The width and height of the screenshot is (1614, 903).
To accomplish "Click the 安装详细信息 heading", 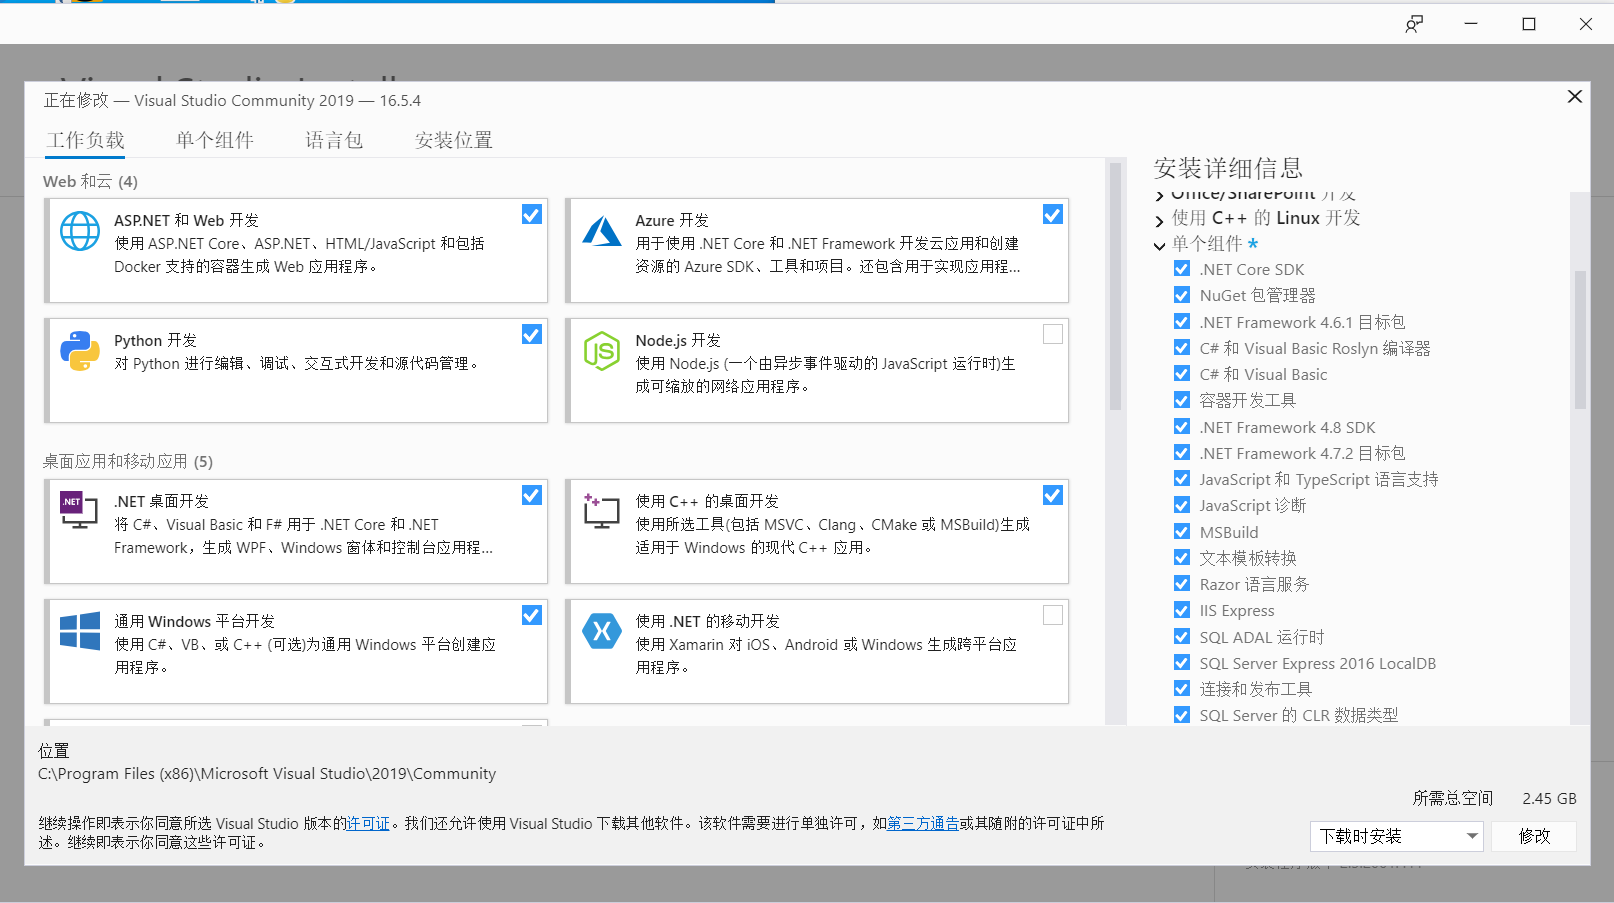I will [x=1228, y=168].
